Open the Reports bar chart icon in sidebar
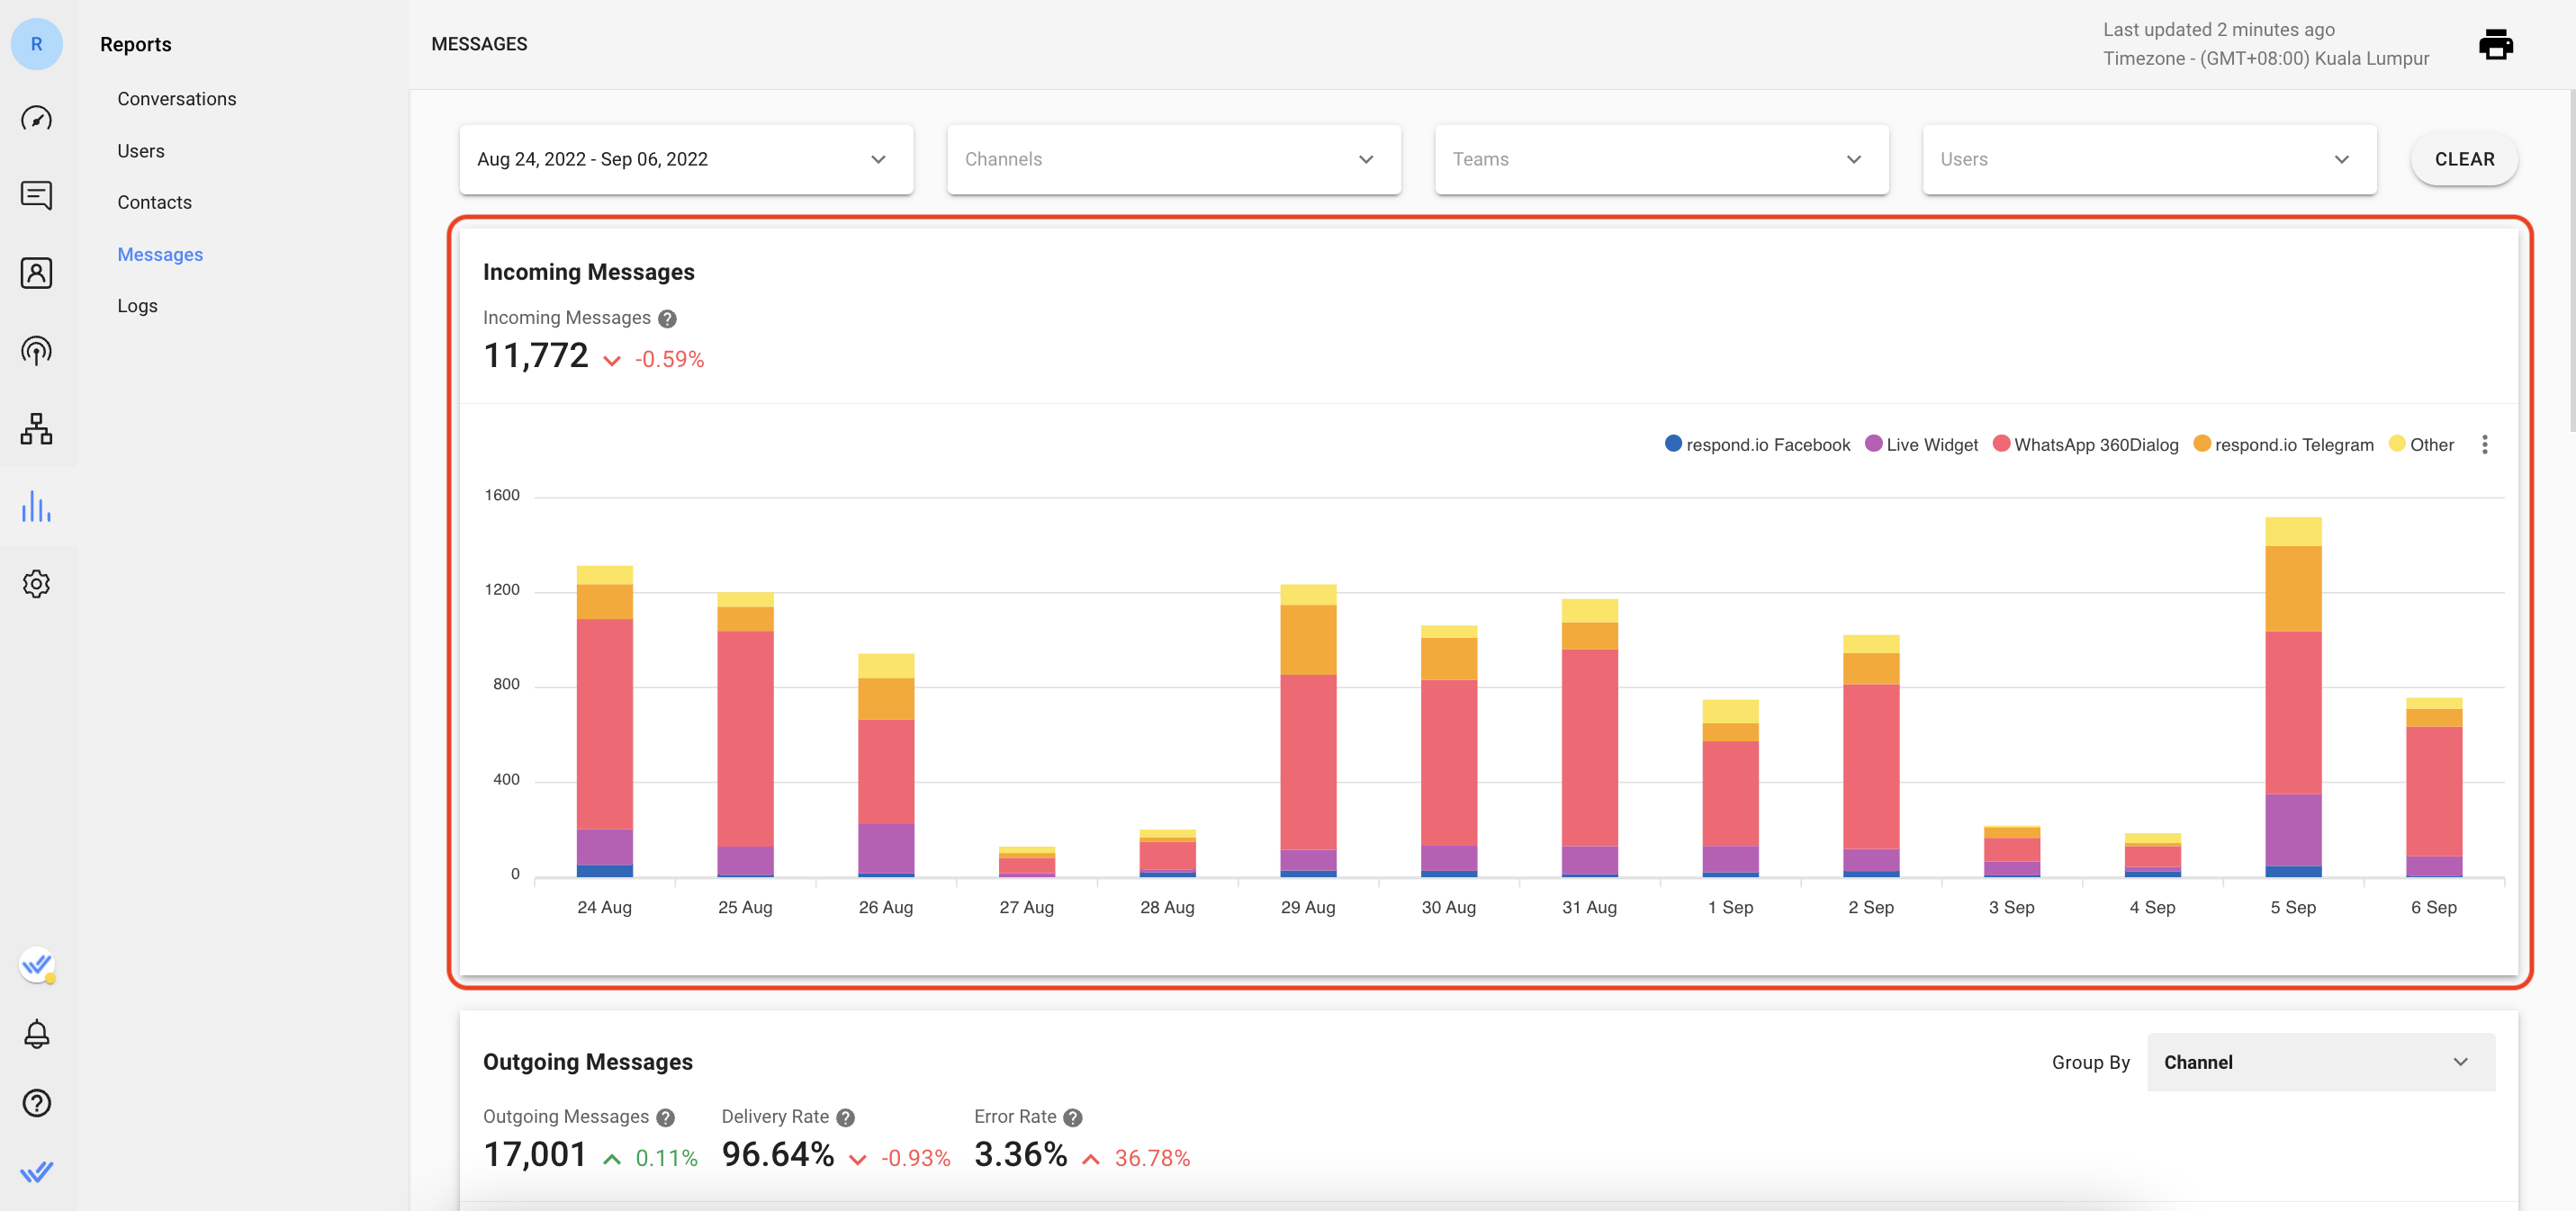Screen dimensions: 2576x1211 [x=37, y=506]
